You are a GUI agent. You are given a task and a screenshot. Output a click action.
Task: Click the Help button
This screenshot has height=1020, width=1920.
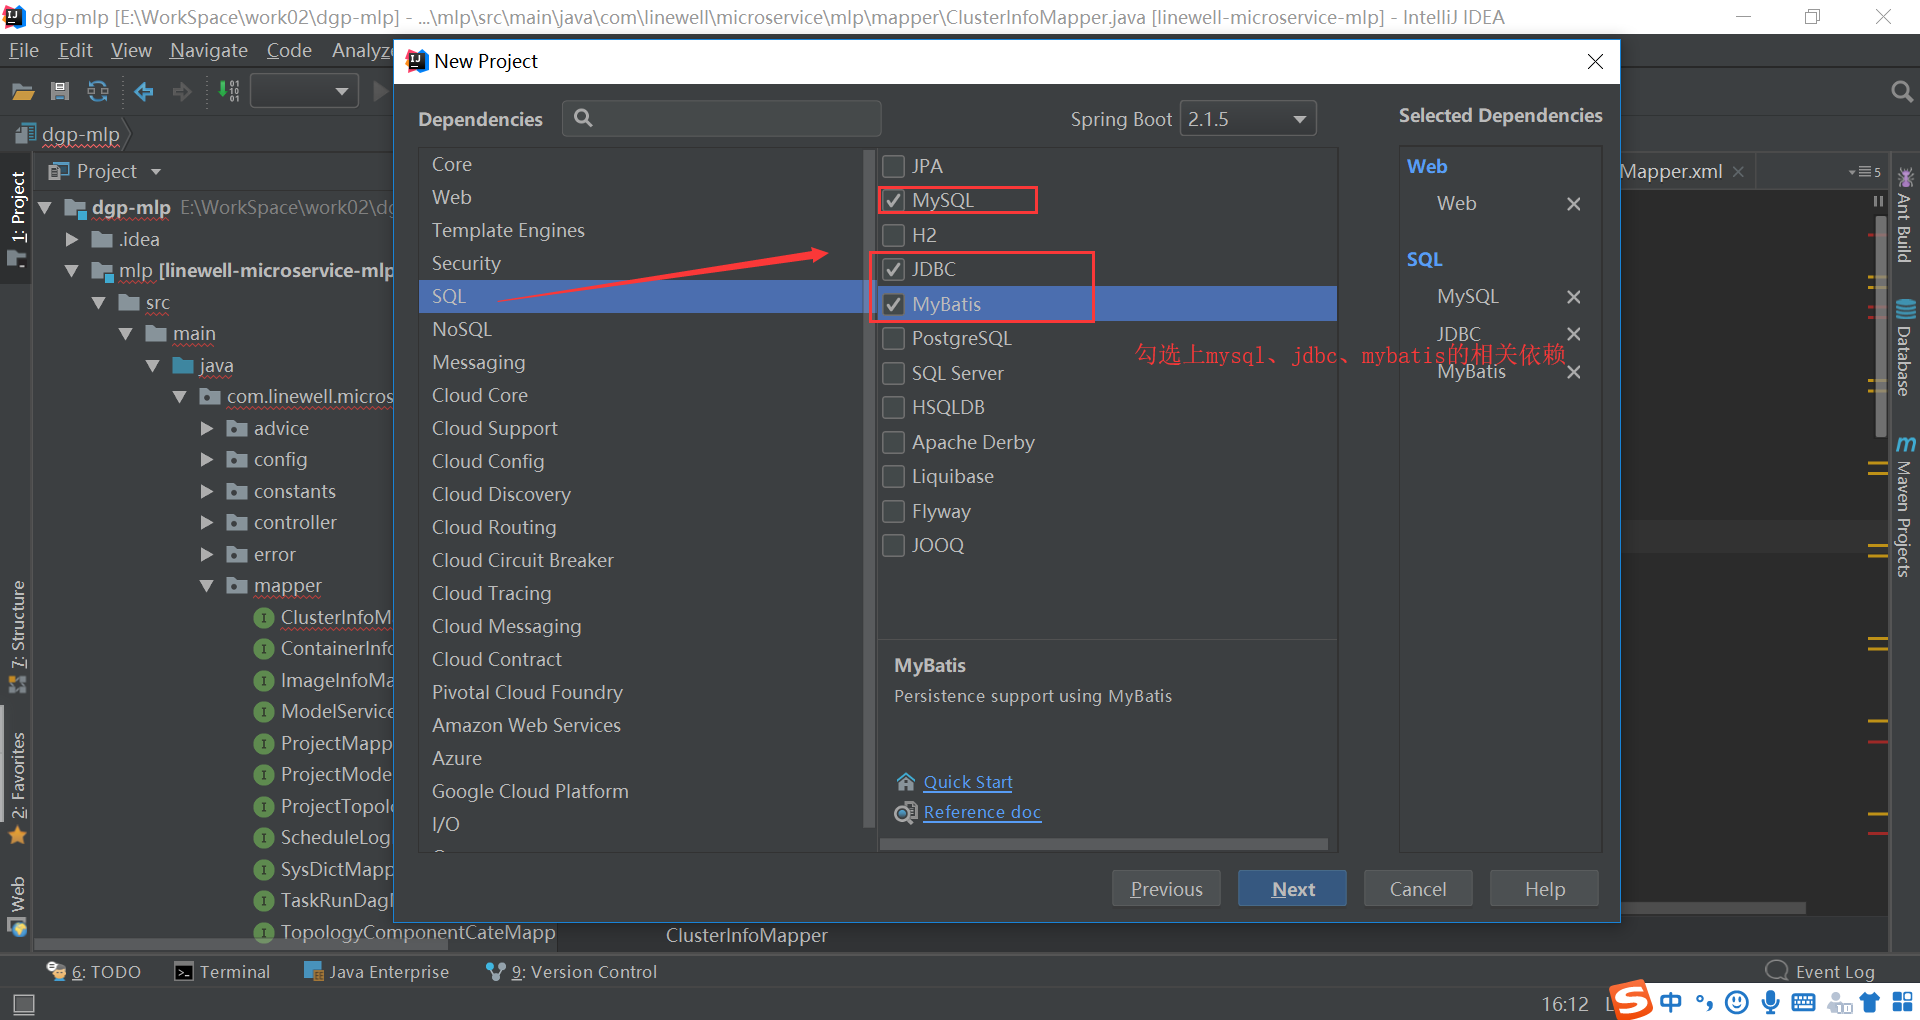[1544, 889]
